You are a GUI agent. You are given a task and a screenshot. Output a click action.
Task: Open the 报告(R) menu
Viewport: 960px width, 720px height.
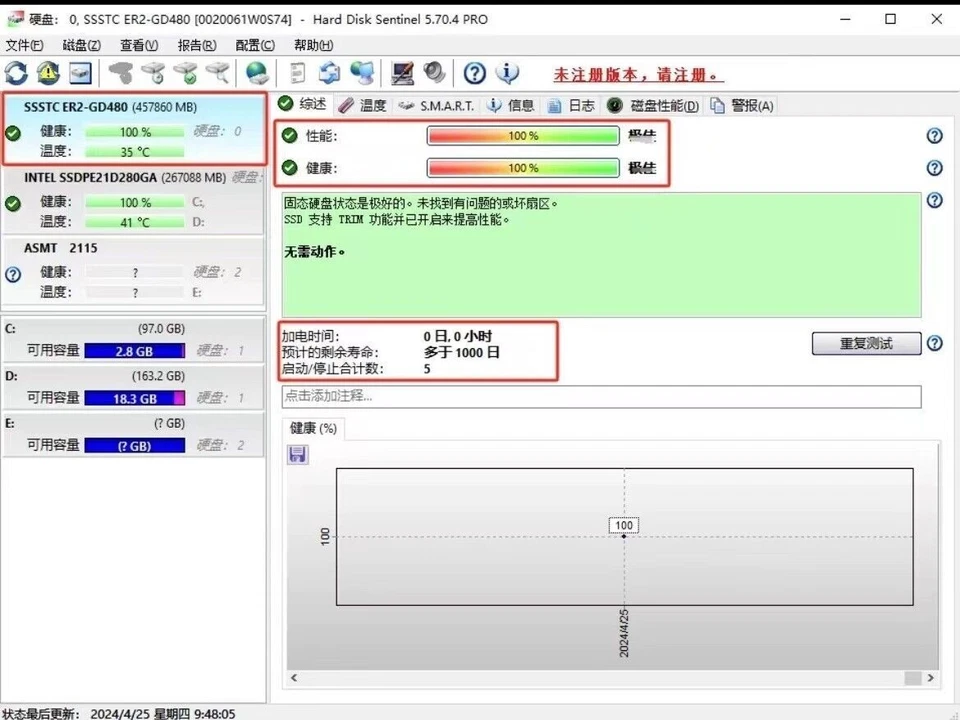(197, 45)
